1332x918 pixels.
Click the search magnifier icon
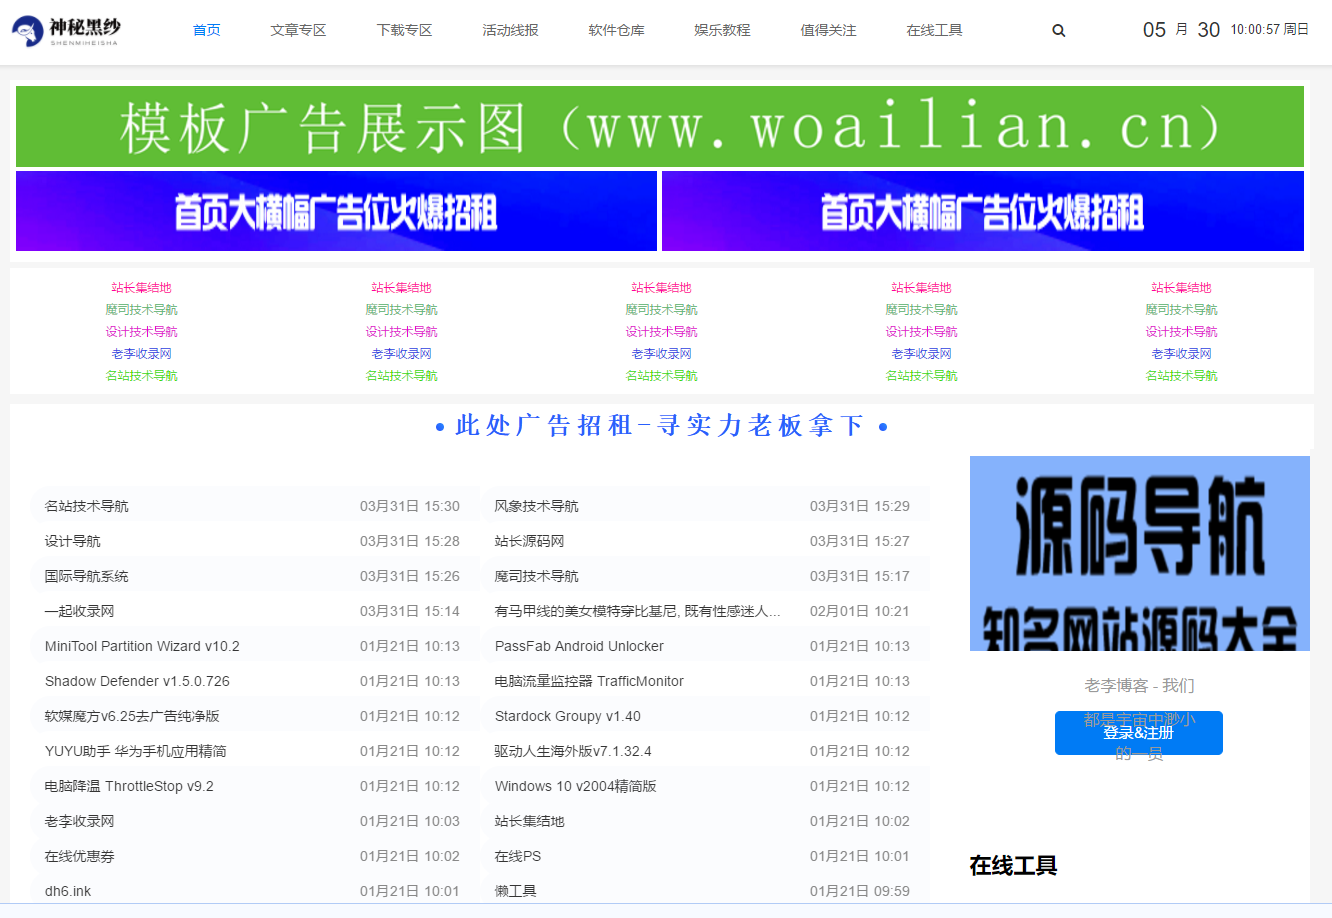click(1058, 30)
